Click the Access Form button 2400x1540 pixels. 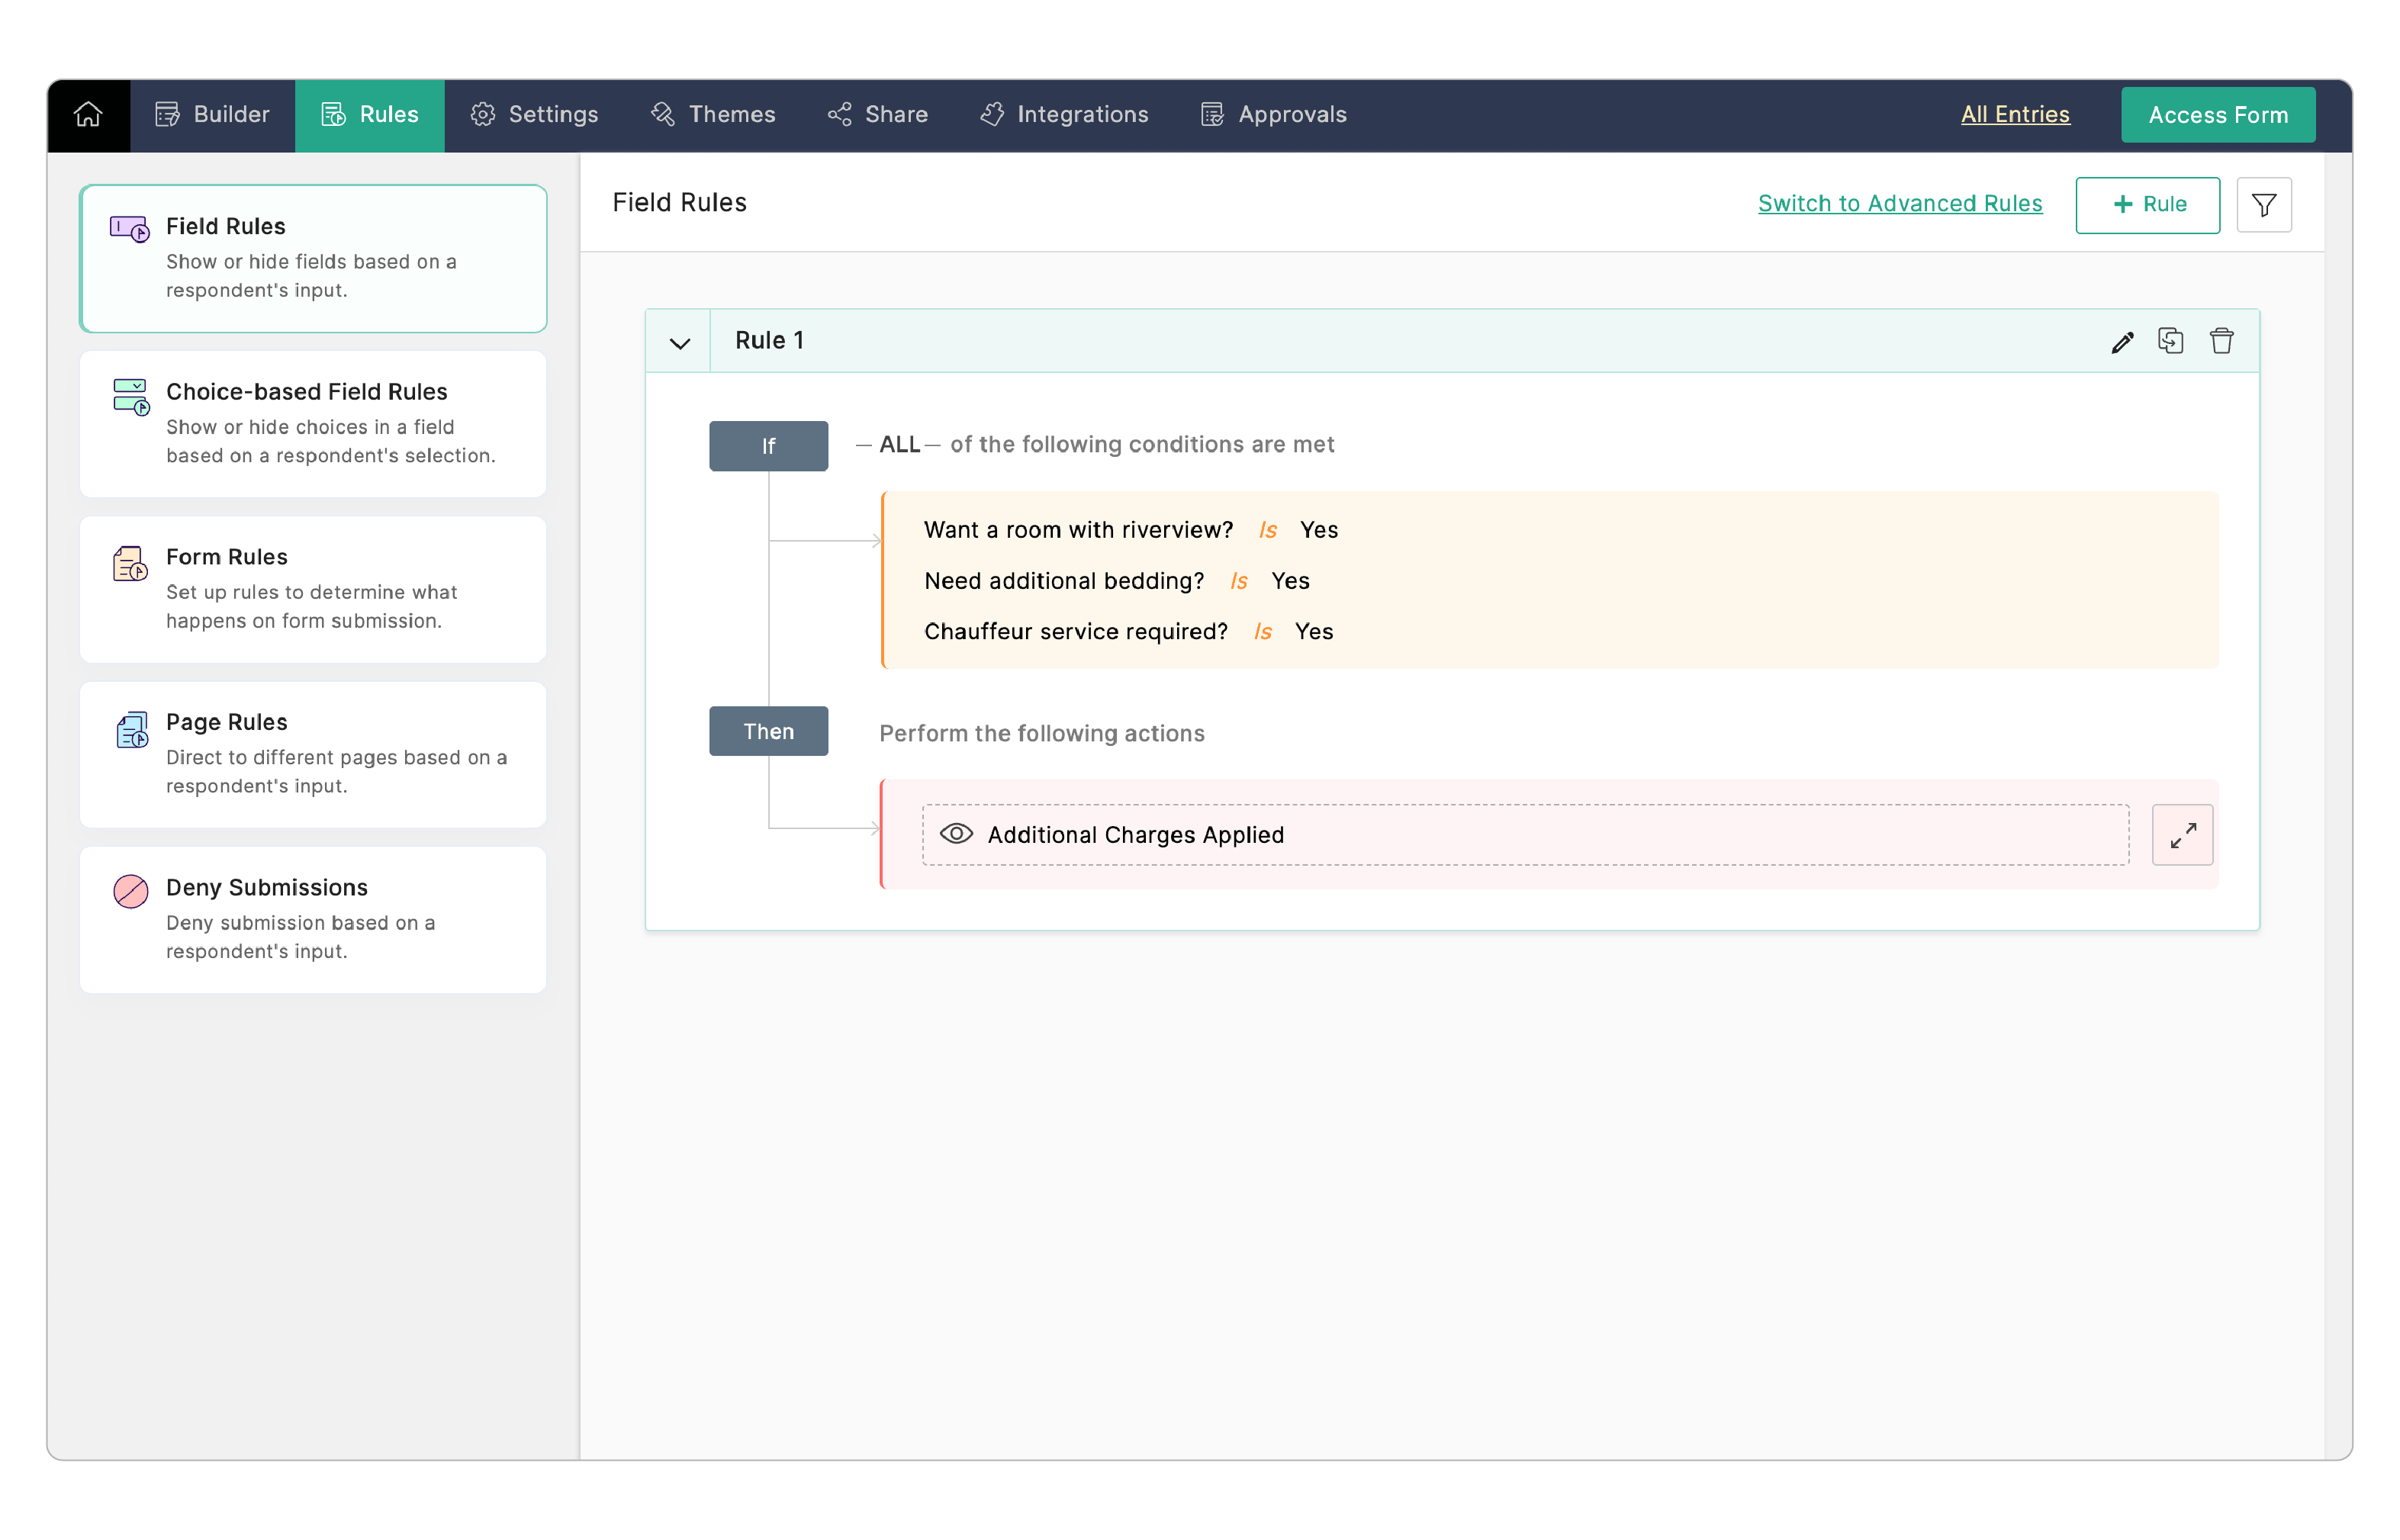tap(2218, 115)
